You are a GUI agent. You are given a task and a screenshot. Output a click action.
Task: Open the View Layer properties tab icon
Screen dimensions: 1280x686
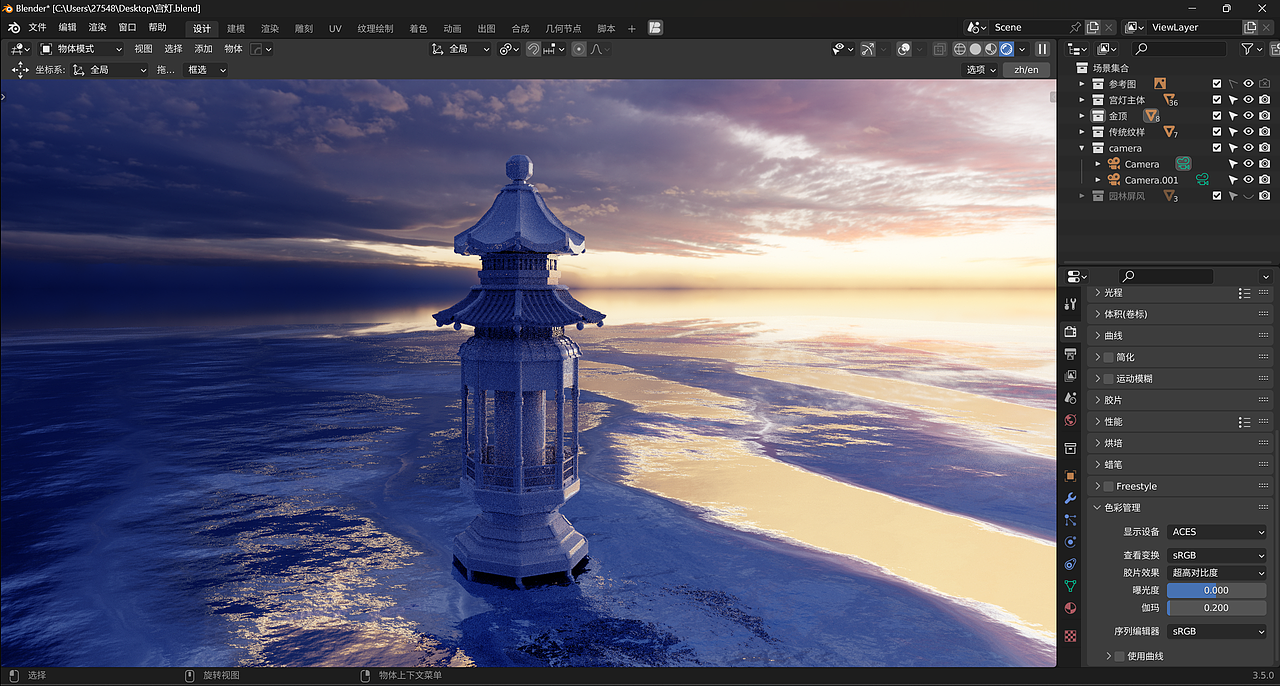[1070, 376]
